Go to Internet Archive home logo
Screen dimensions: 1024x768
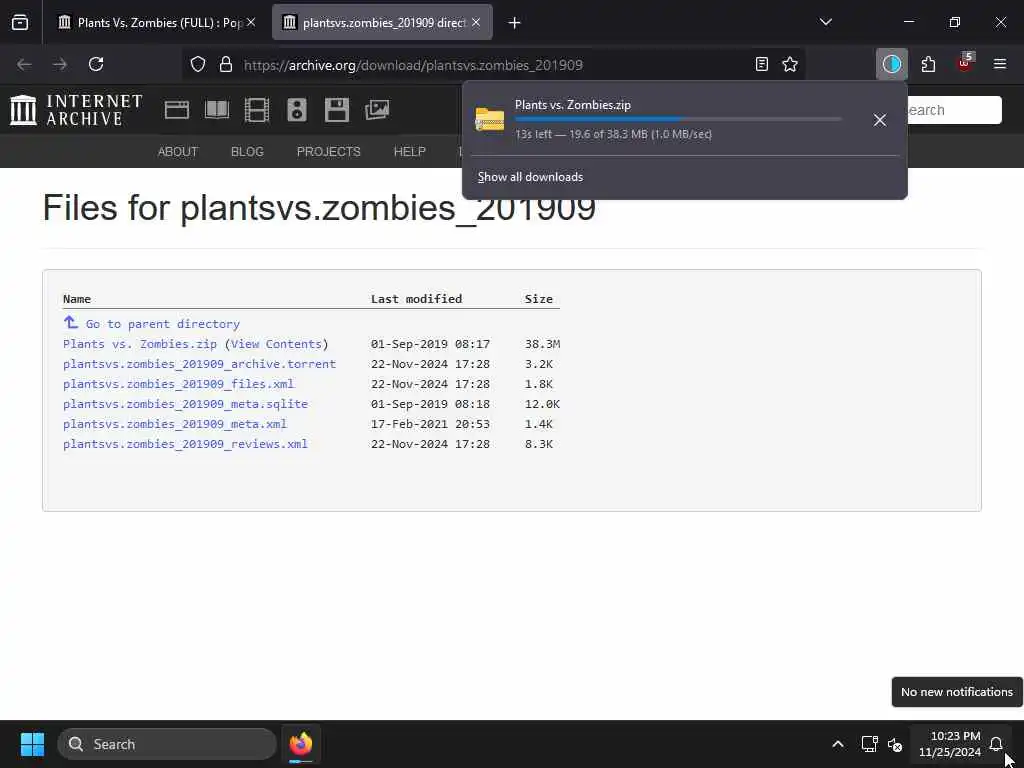76,110
